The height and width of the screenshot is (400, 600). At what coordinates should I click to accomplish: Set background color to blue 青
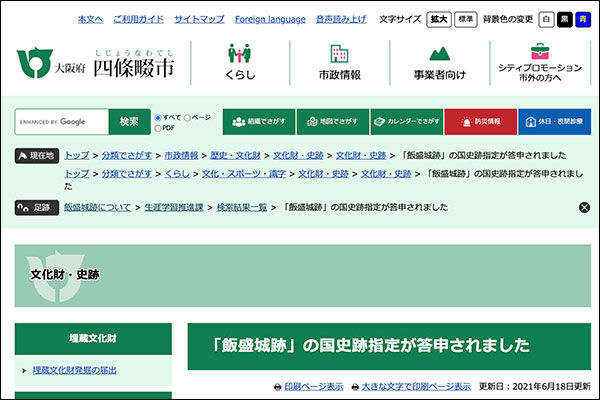(583, 19)
